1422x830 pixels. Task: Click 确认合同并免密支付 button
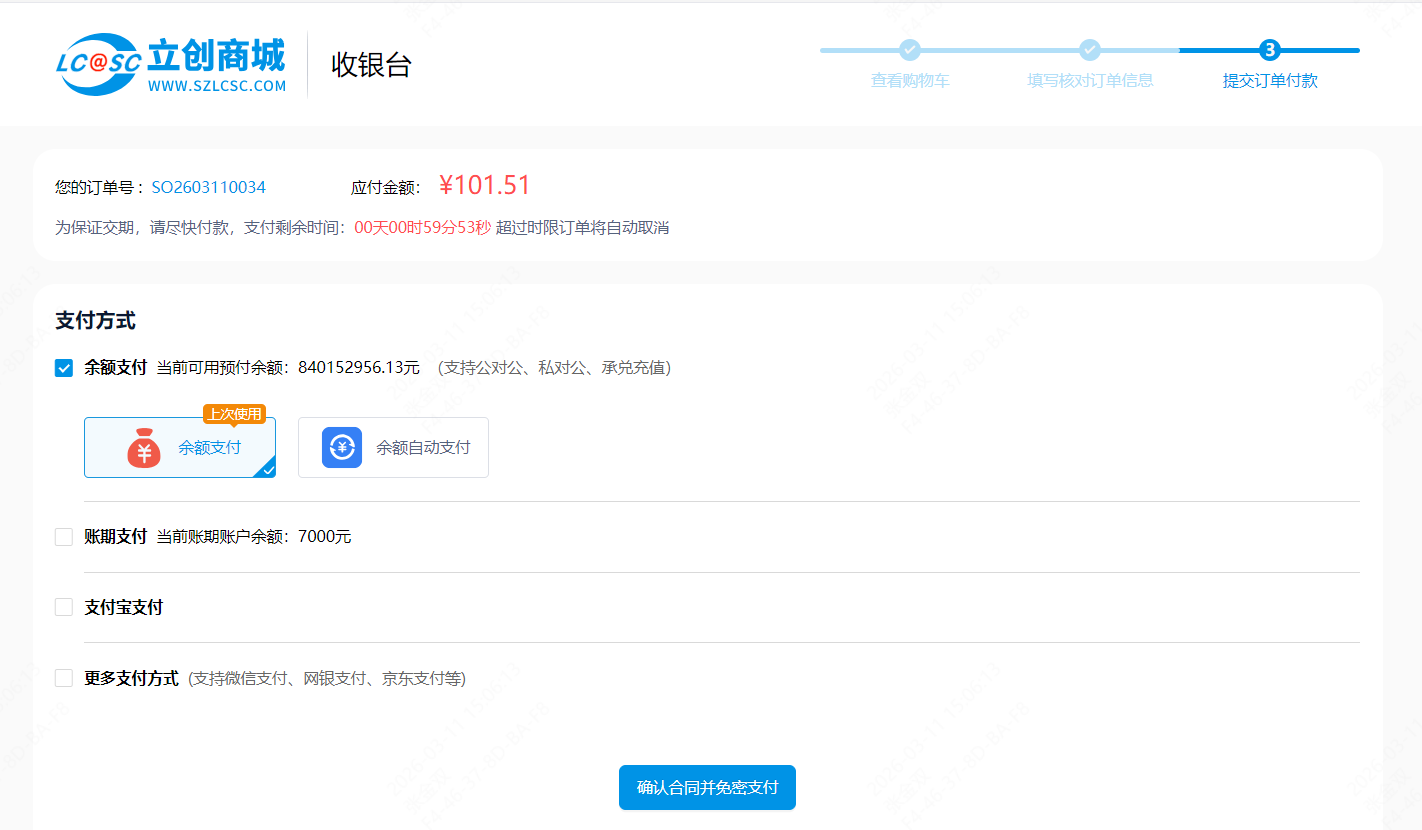pyautogui.click(x=707, y=787)
